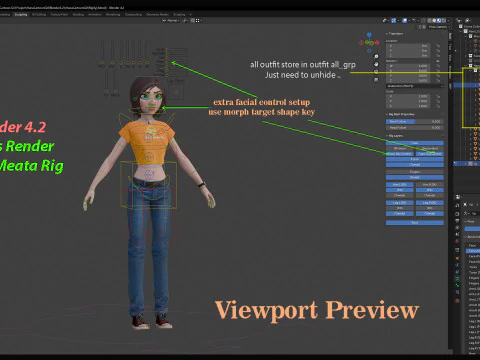The height and width of the screenshot is (360, 480).
Task: Click the Fingers Detail layer button
Action: coord(415,177)
